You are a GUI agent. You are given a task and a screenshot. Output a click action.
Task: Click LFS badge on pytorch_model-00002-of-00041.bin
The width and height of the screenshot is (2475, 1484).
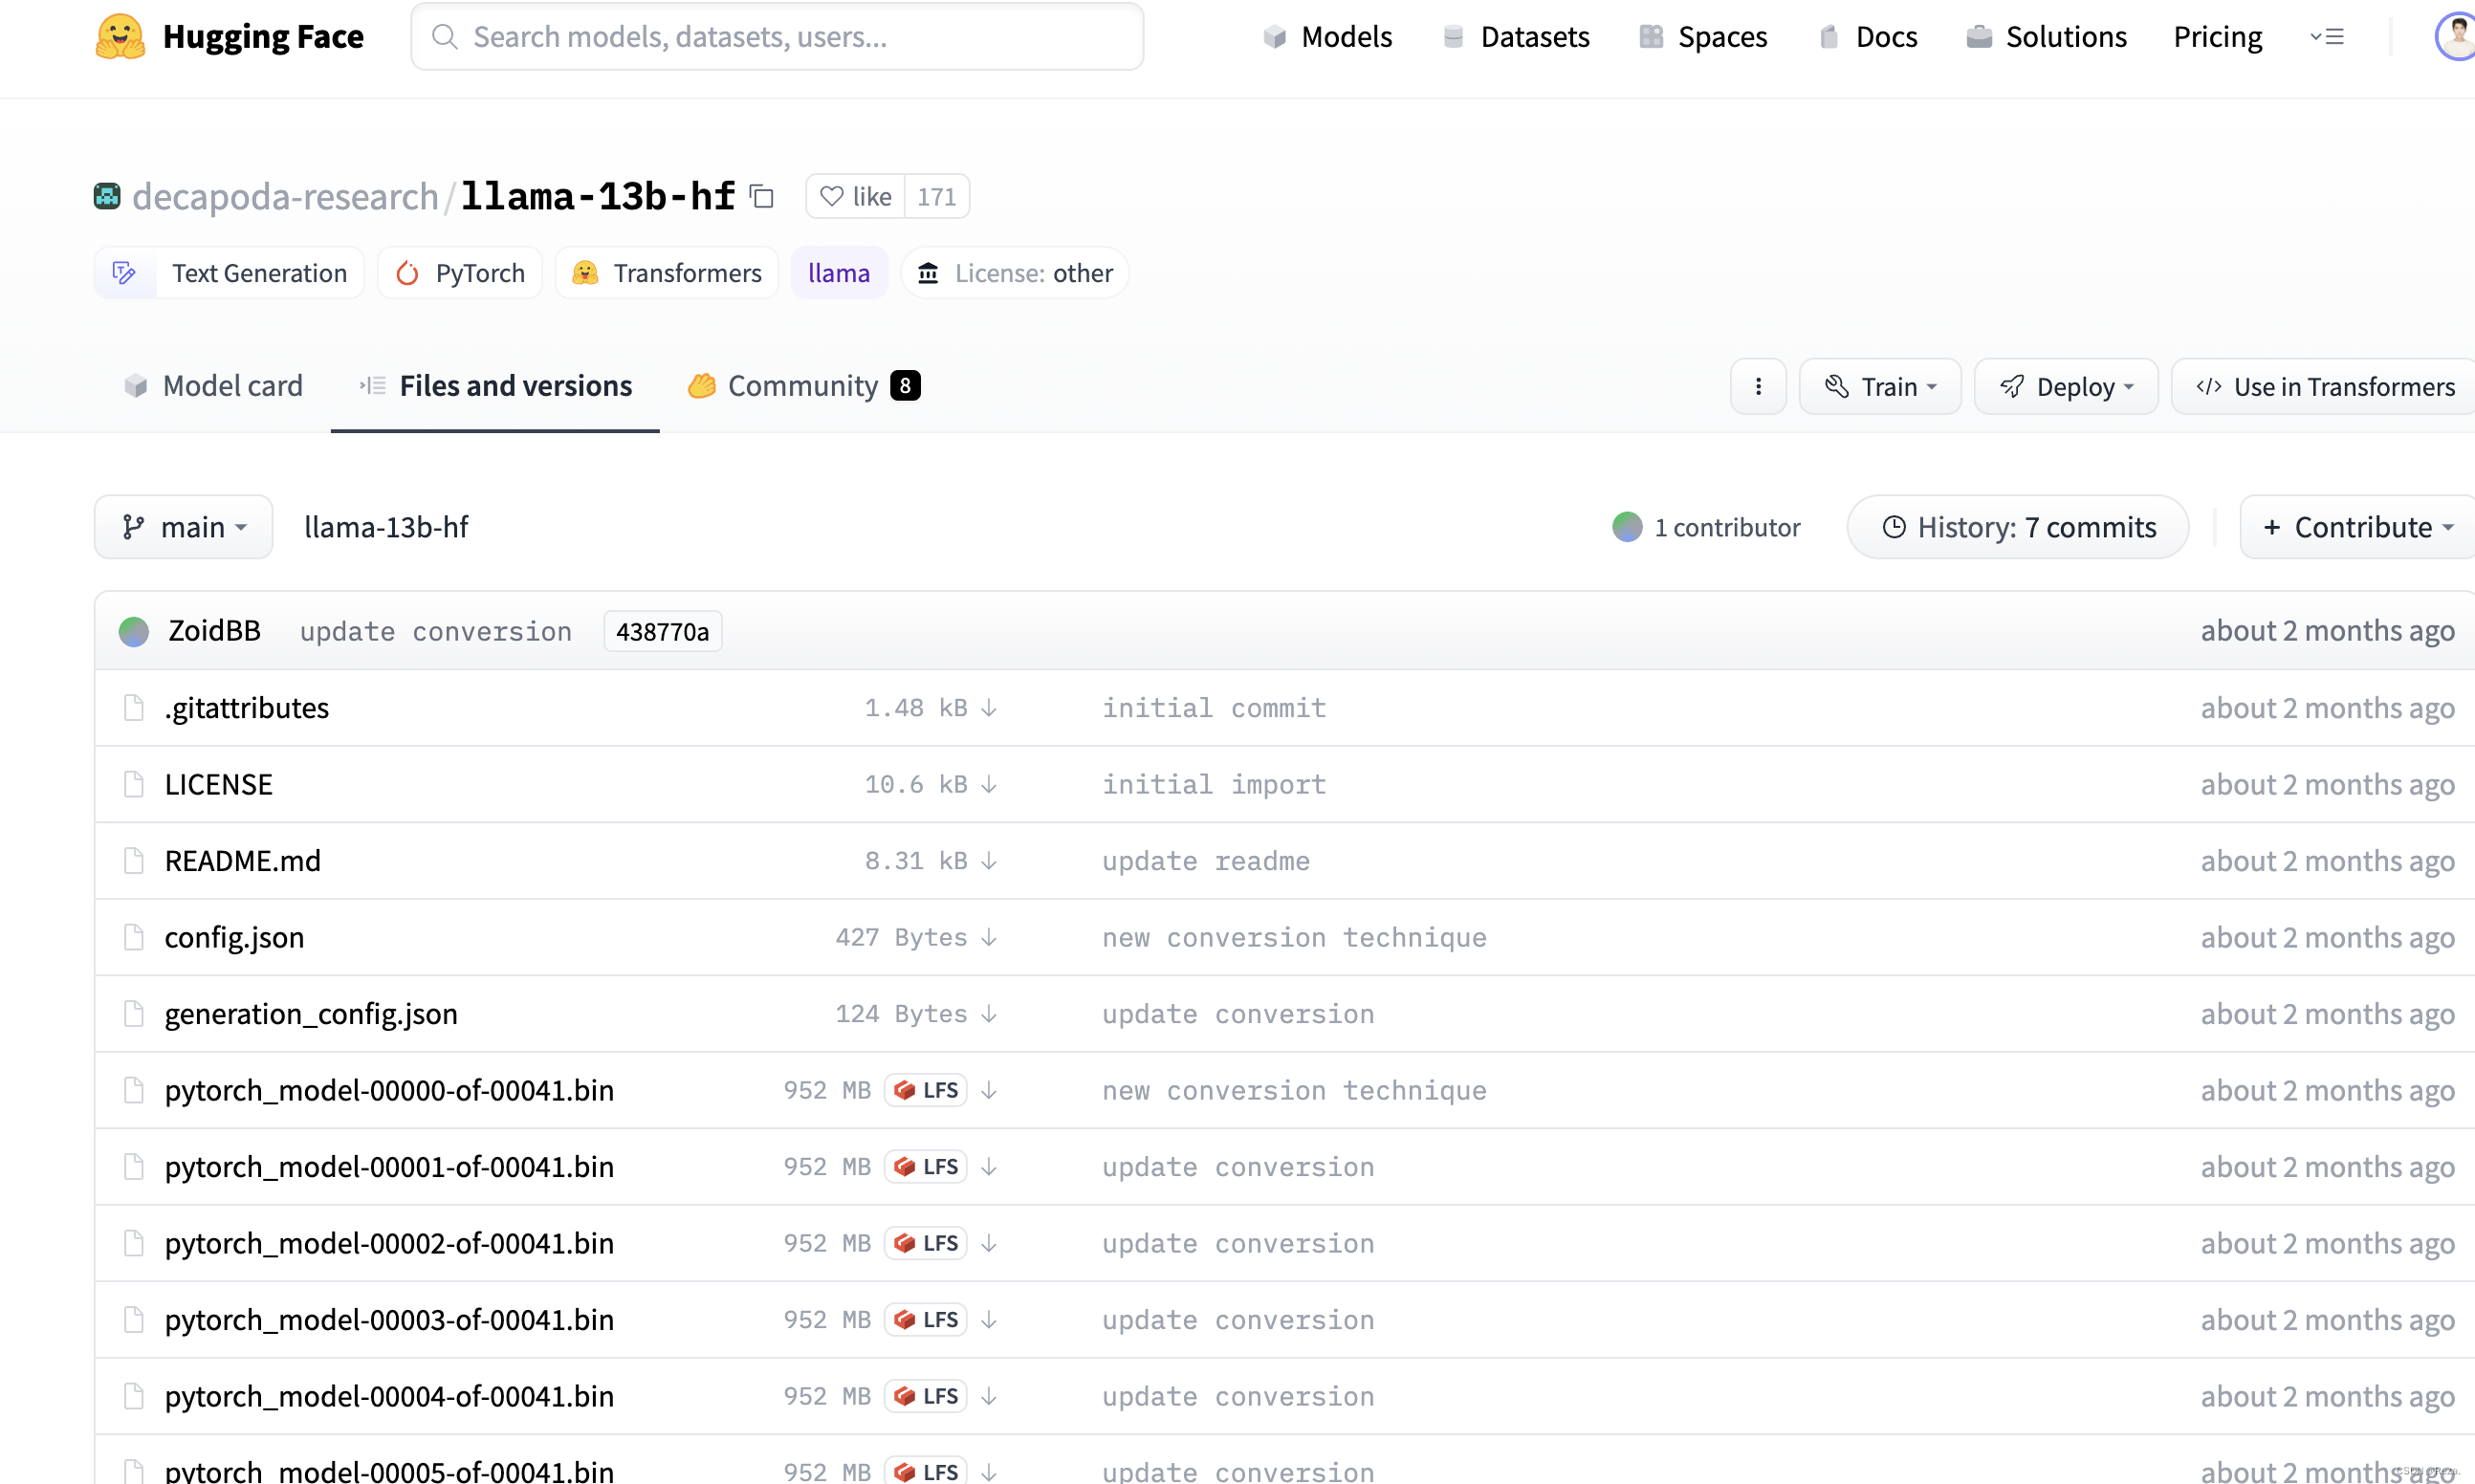point(926,1243)
